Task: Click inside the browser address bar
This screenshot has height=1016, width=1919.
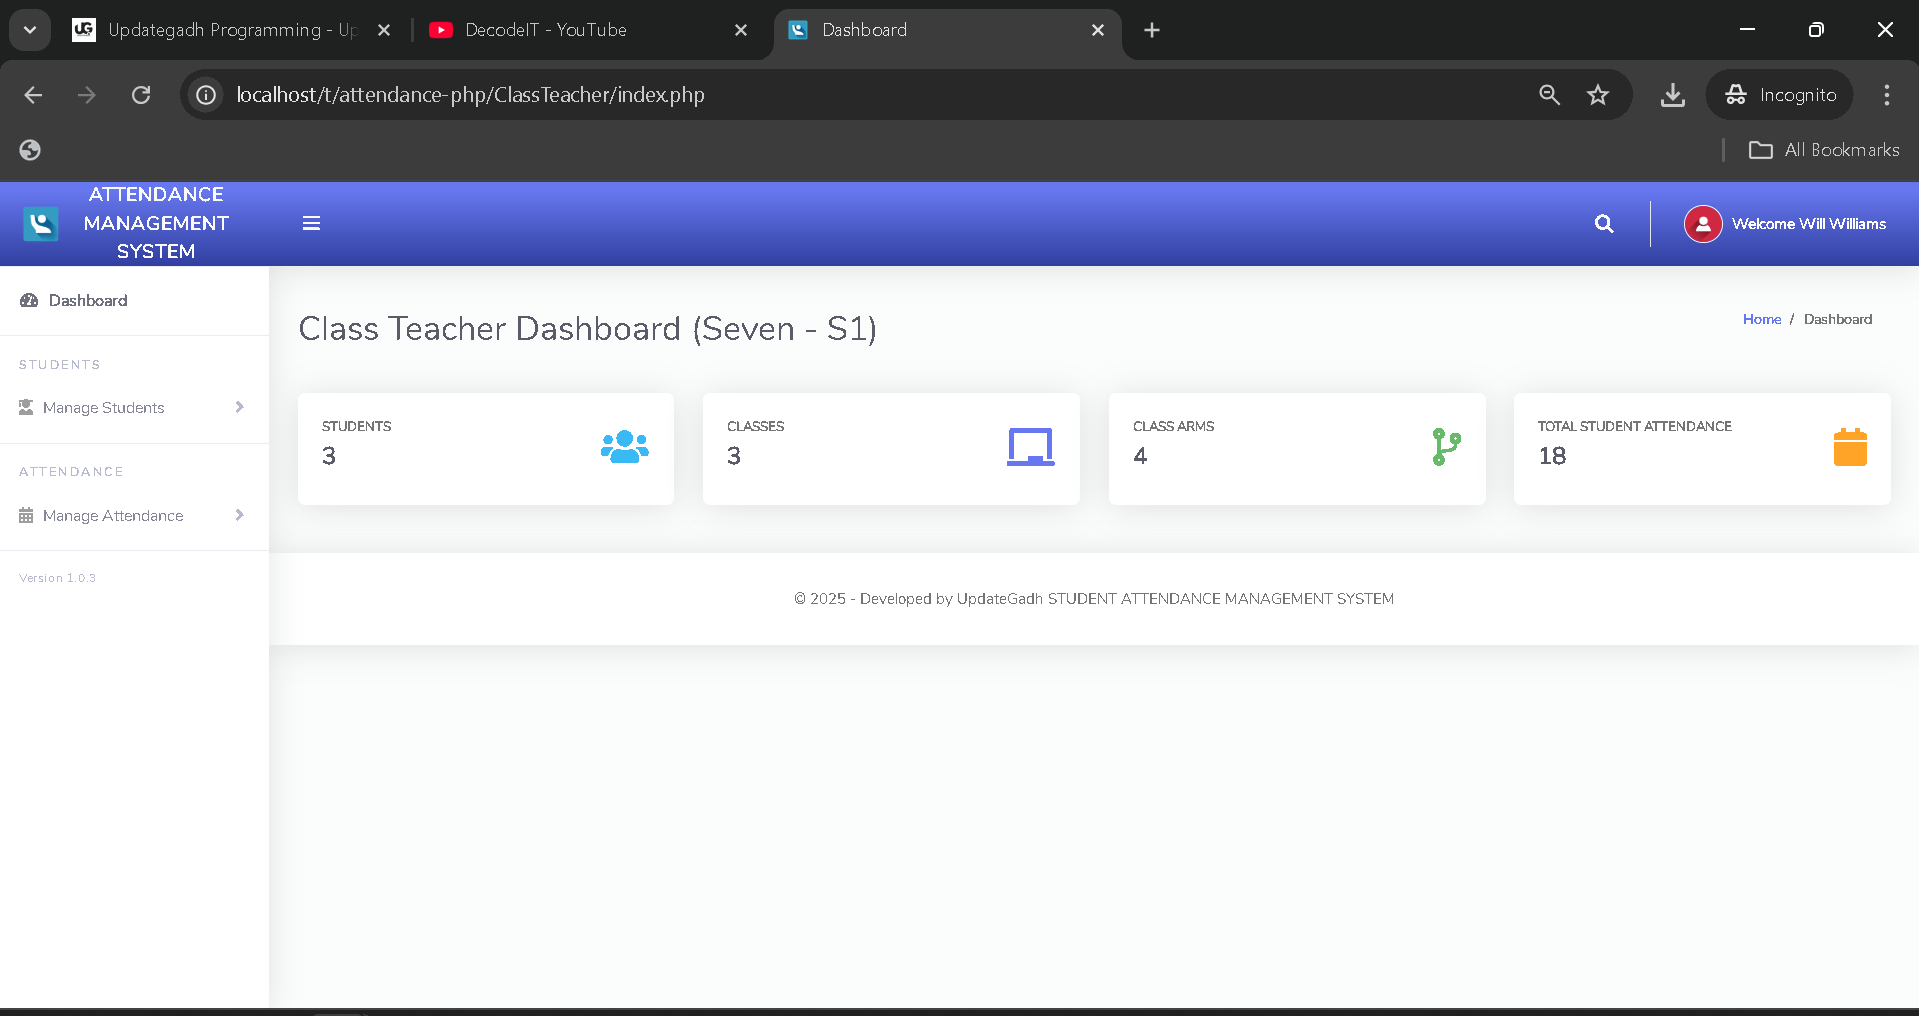Action: click(700, 95)
